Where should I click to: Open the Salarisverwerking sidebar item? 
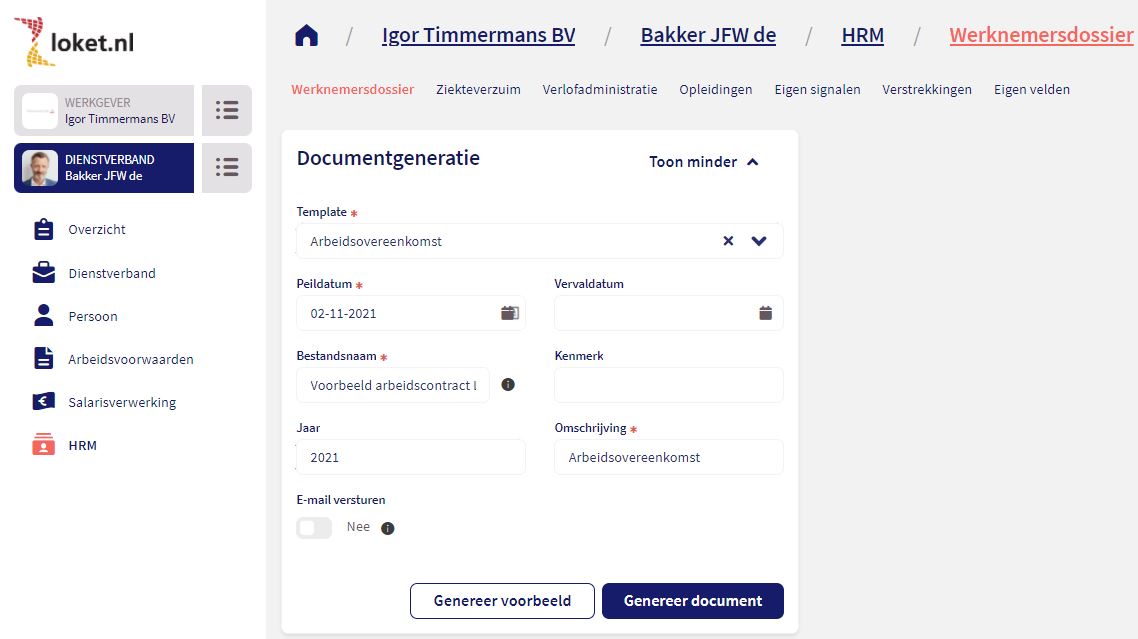pos(121,402)
